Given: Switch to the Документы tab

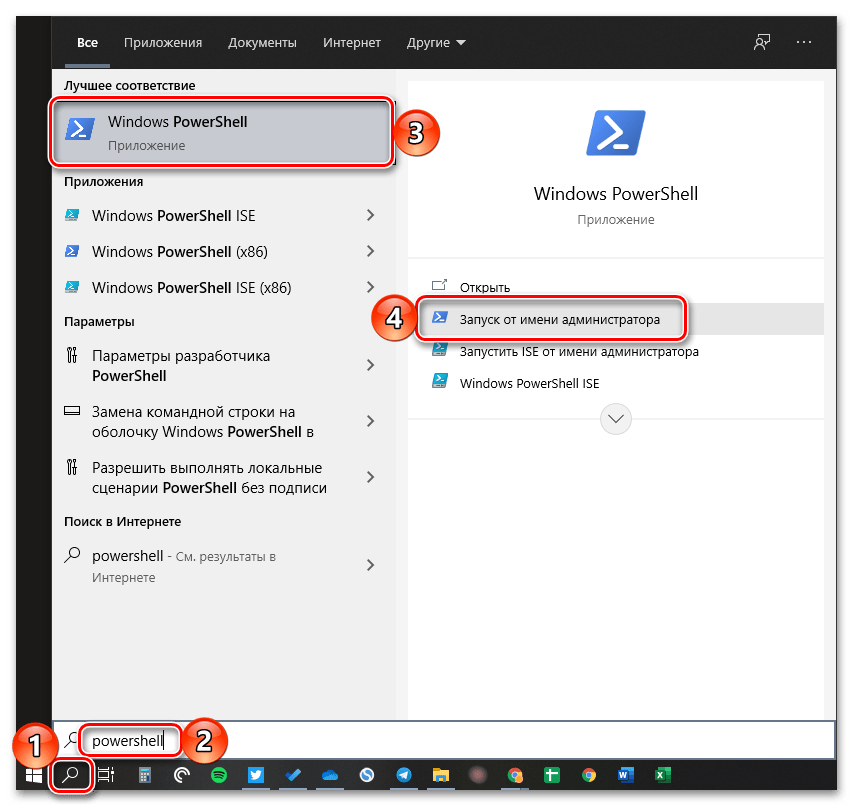Looking at the screenshot, I should point(262,43).
